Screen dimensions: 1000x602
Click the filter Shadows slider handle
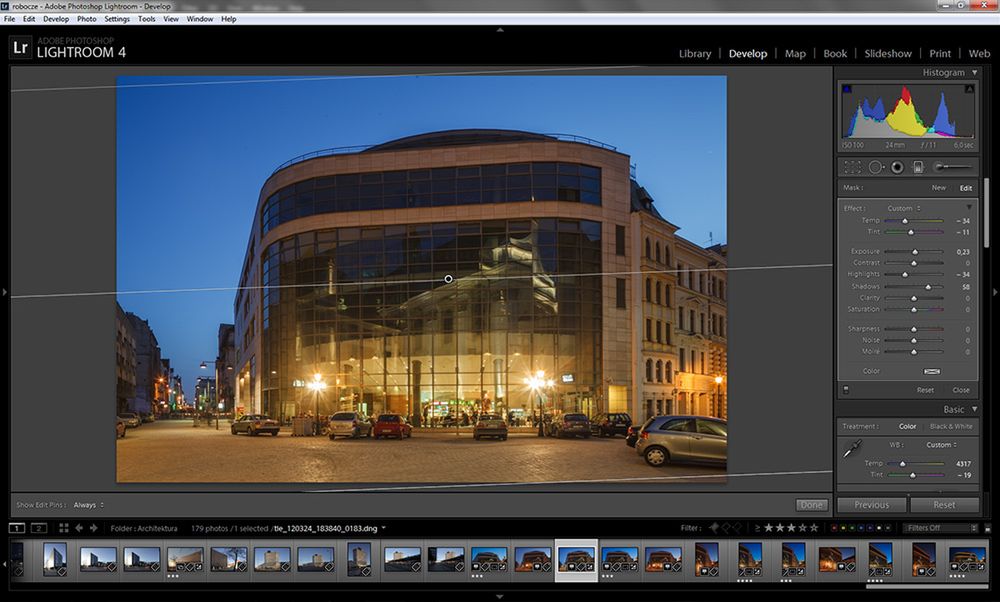[x=929, y=287]
